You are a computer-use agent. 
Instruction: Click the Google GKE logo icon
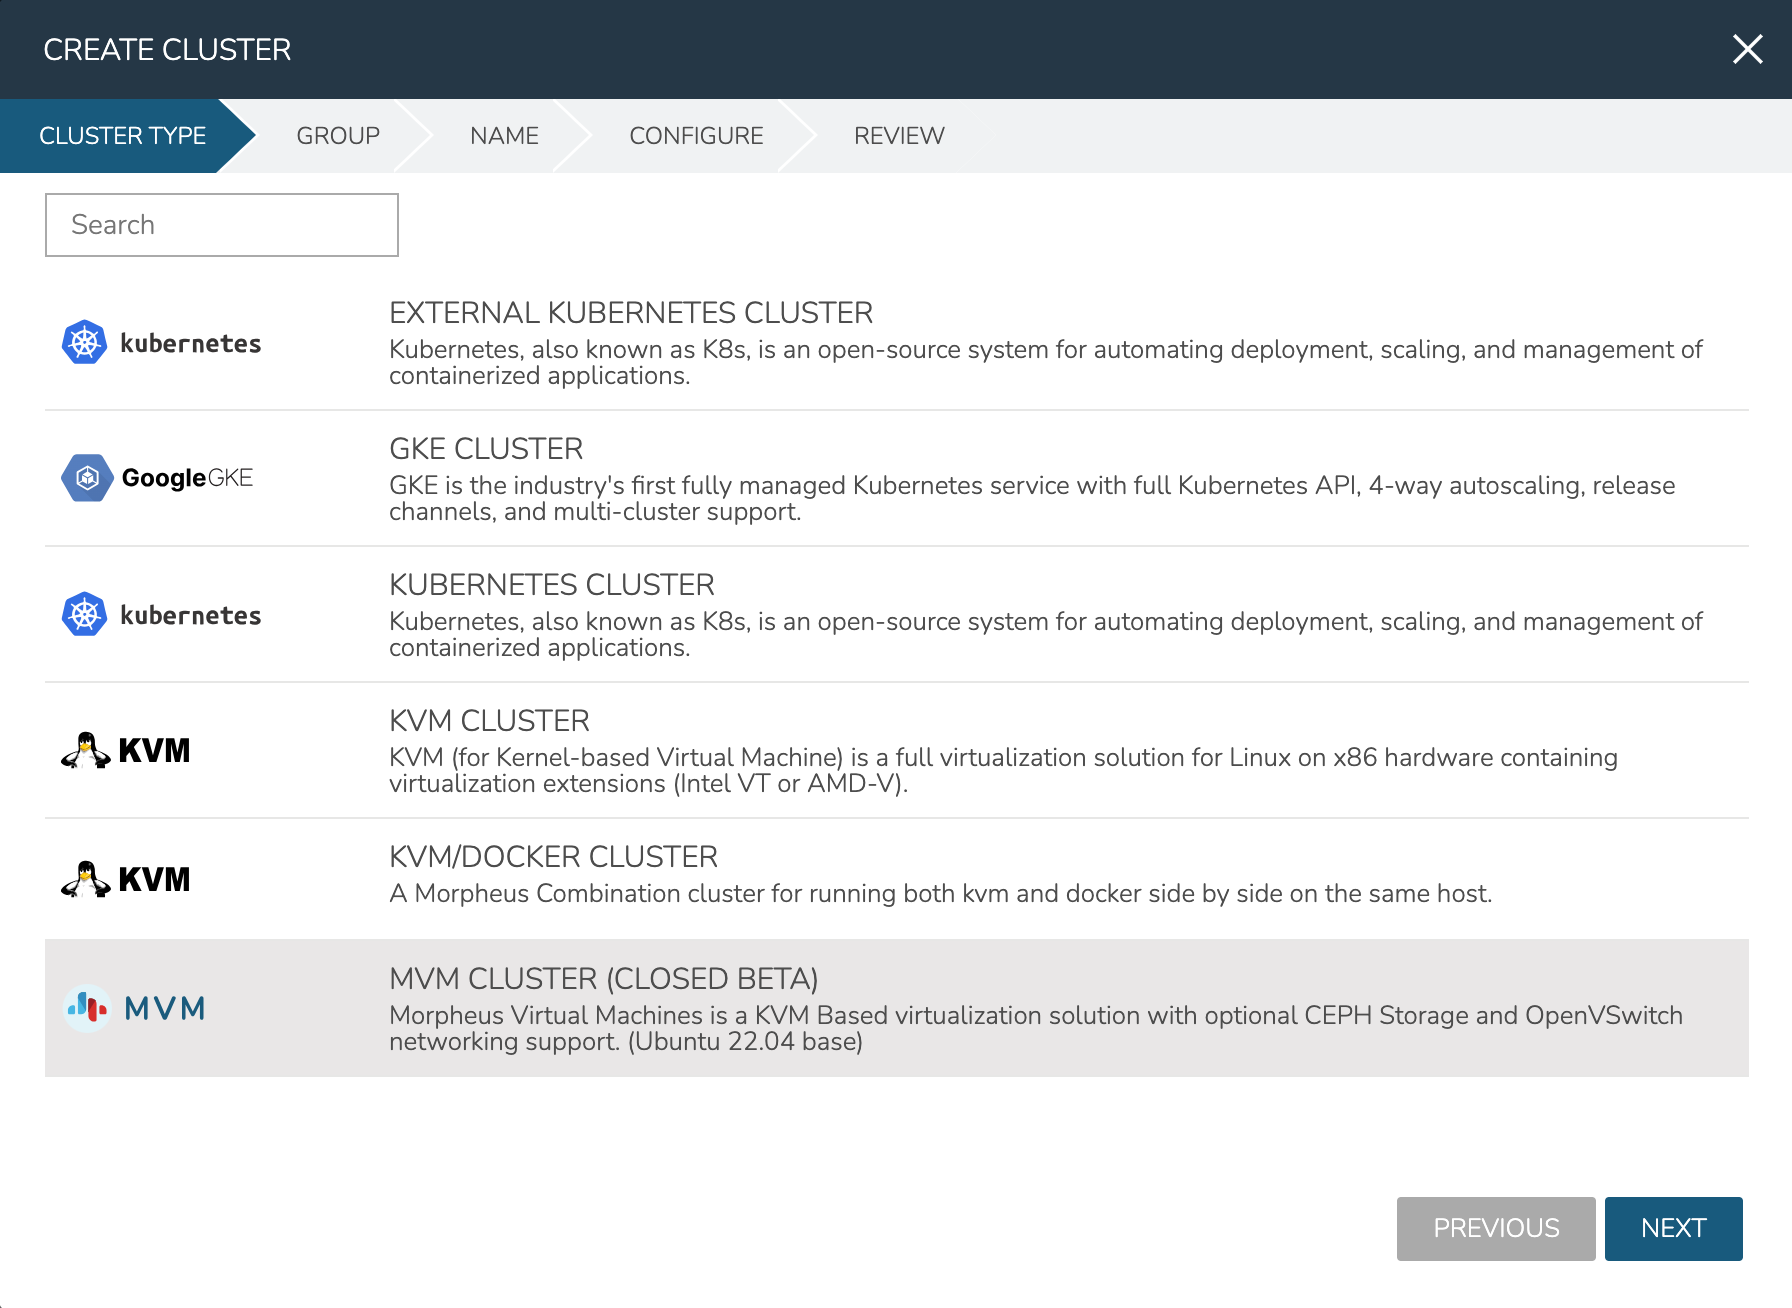point(87,478)
